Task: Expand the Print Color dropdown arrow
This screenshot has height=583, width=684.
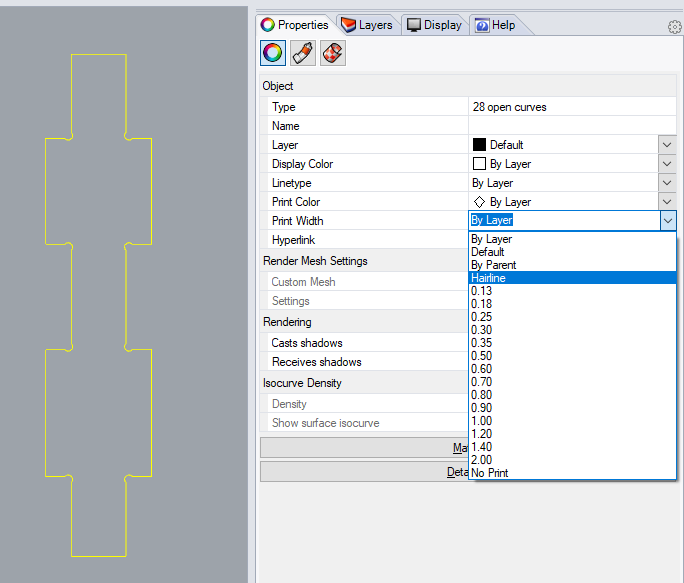Action: (667, 202)
